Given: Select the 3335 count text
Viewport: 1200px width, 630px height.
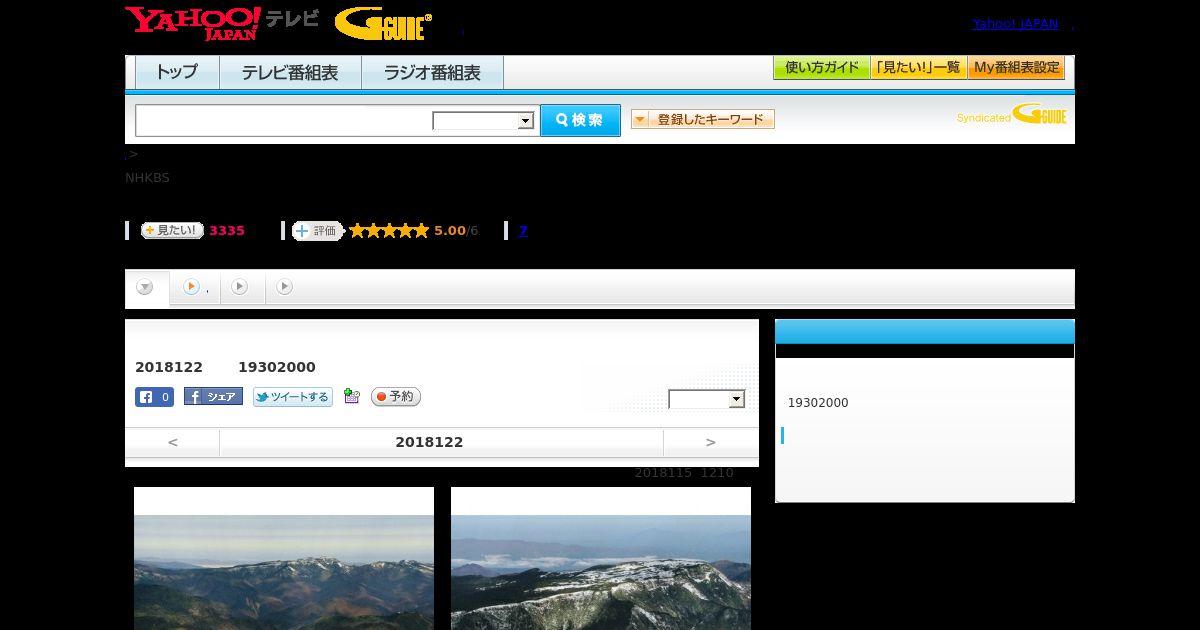Looking at the screenshot, I should pyautogui.click(x=227, y=231).
